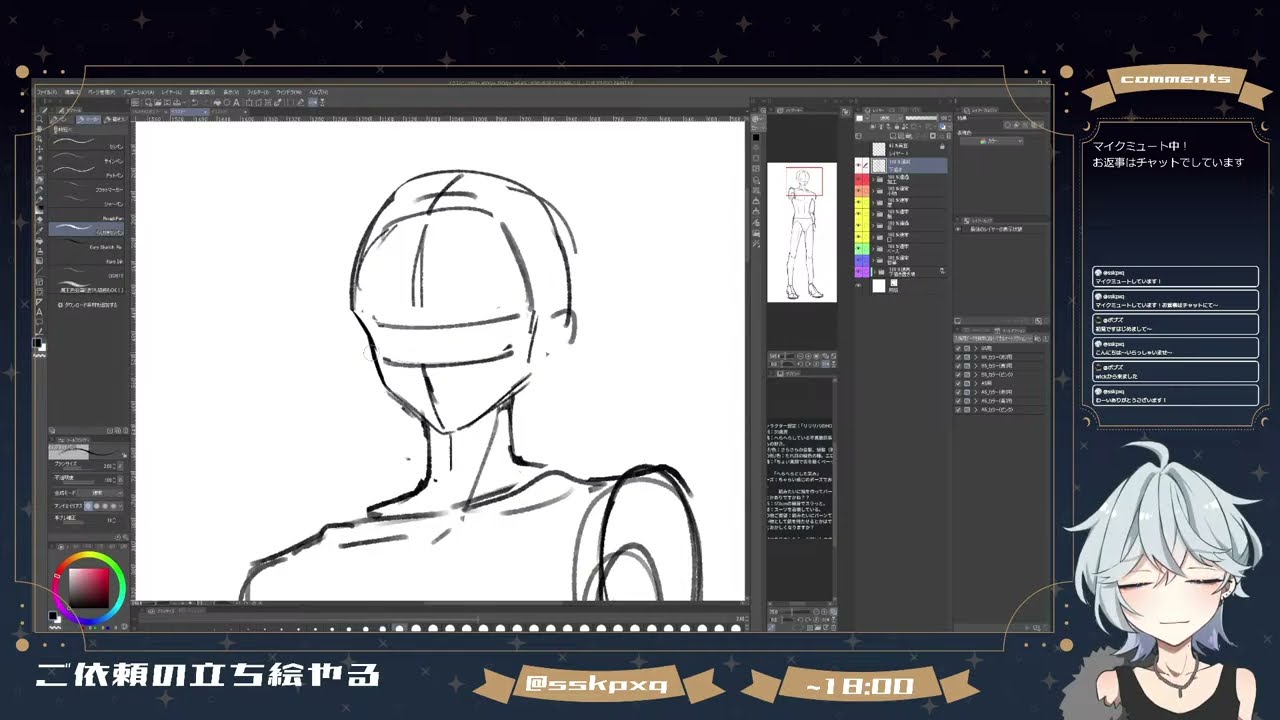Select RoughPen brush
The image size is (1280, 720).
(87, 214)
